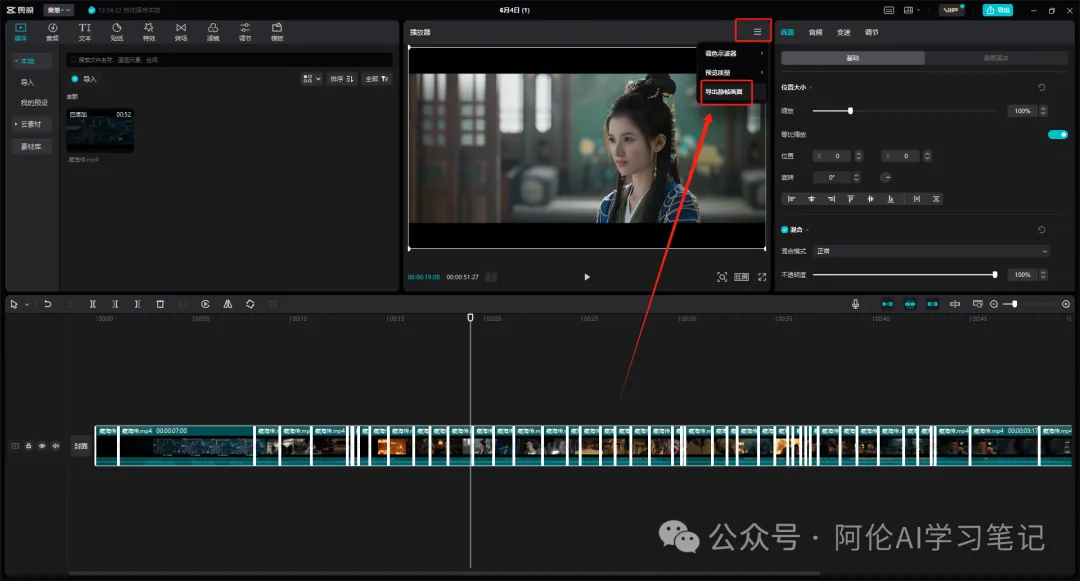Viewport: 1080px width, 581px height.
Task: Click the rotate icon in the timeline toolbar
Action: tap(250, 304)
